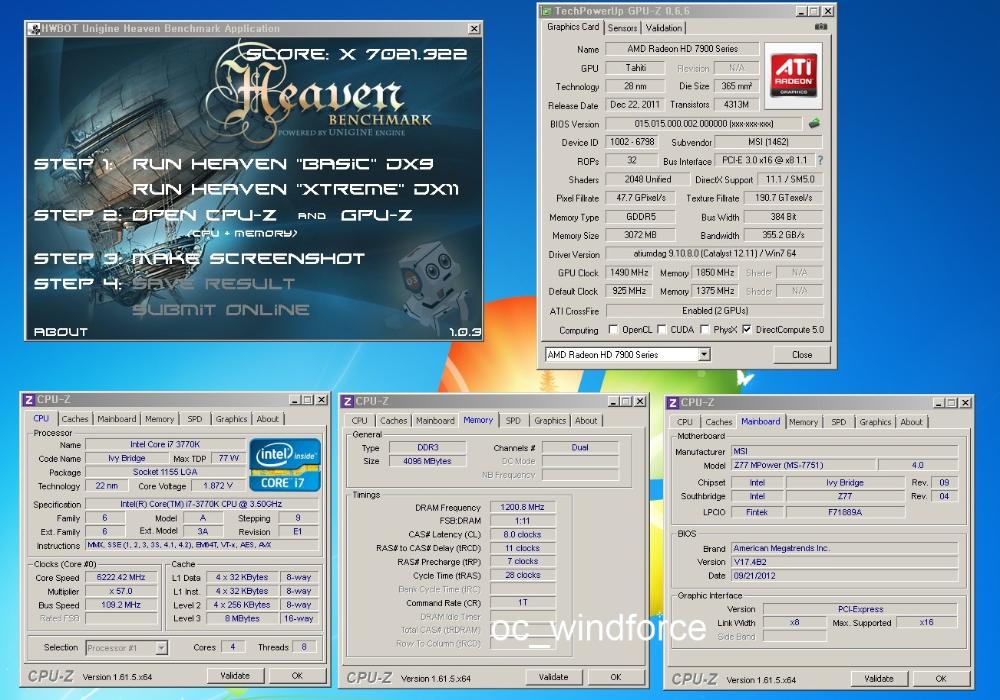Click Validate in the CPU-Z Memory window
This screenshot has width=1000, height=700.
(554, 677)
